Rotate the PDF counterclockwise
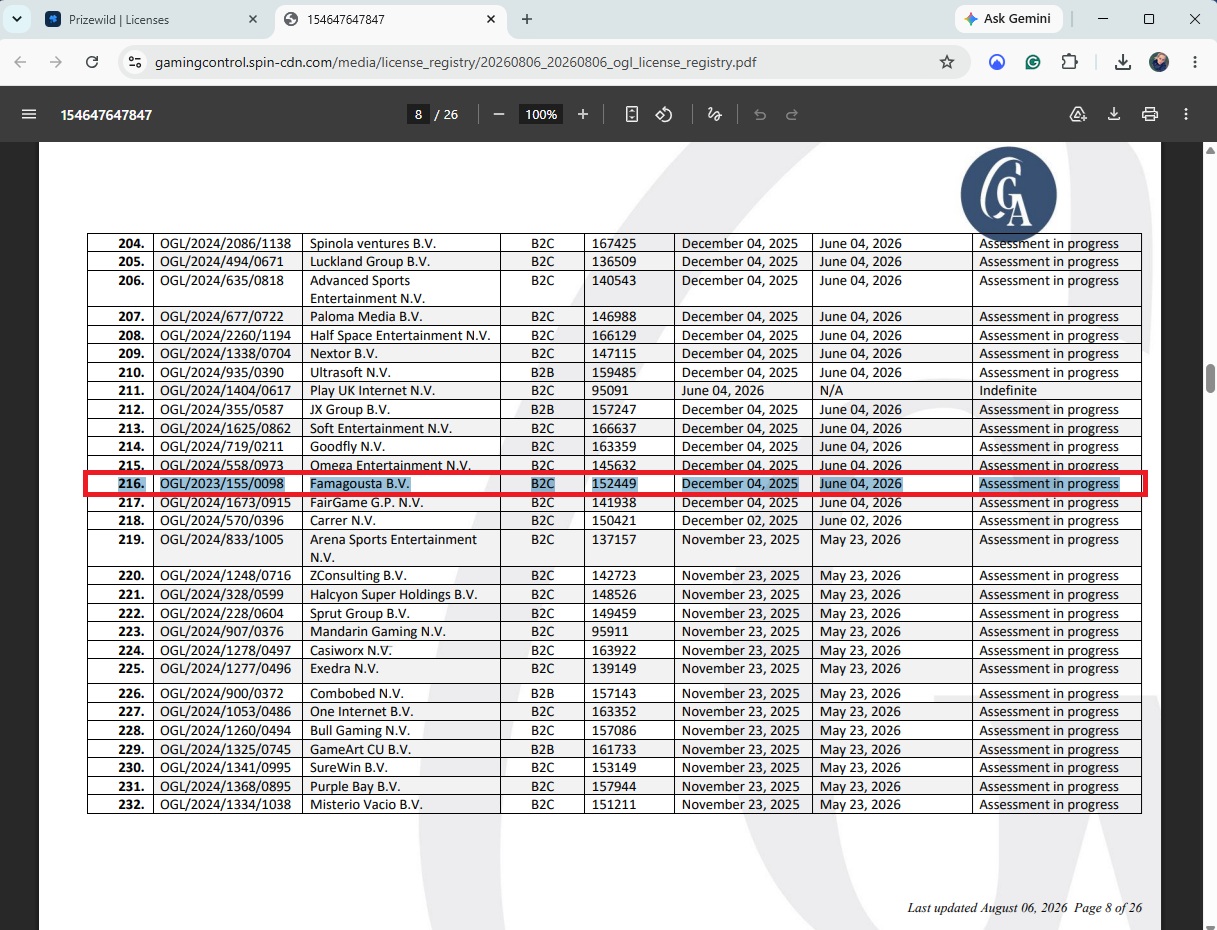Viewport: 1217px width, 930px height. click(664, 114)
